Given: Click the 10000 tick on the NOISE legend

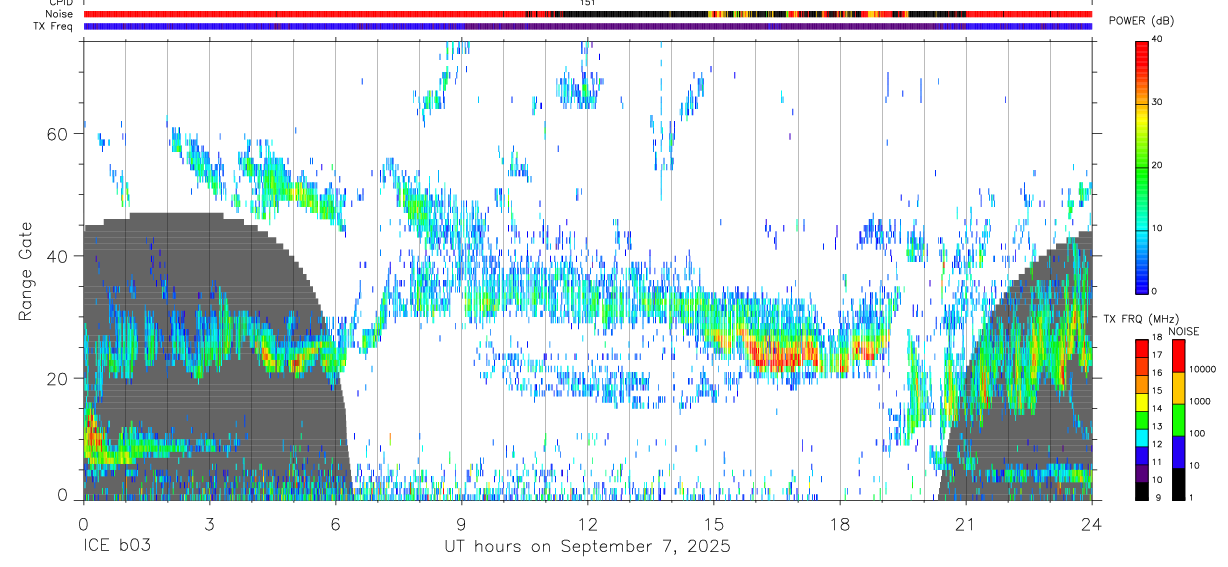Looking at the screenshot, I should click(1204, 370).
